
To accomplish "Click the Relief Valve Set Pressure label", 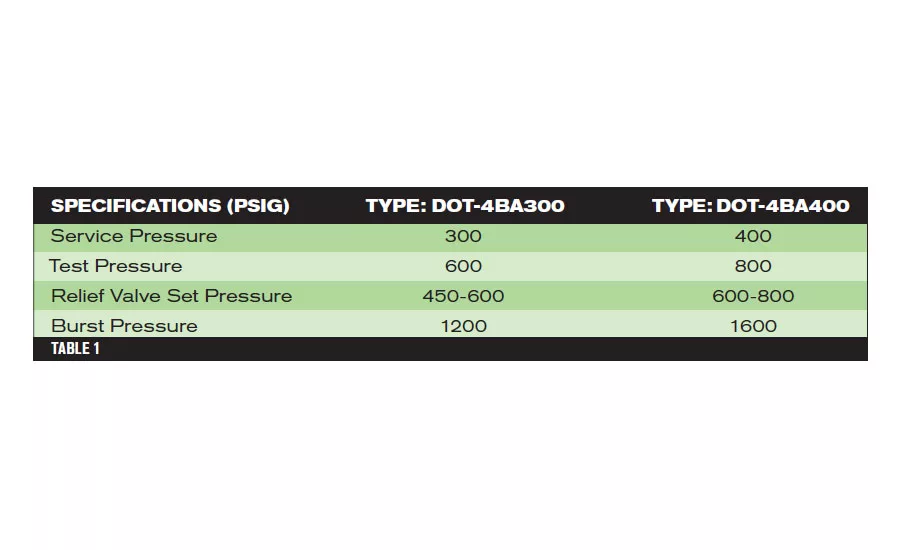I will [x=172, y=296].
